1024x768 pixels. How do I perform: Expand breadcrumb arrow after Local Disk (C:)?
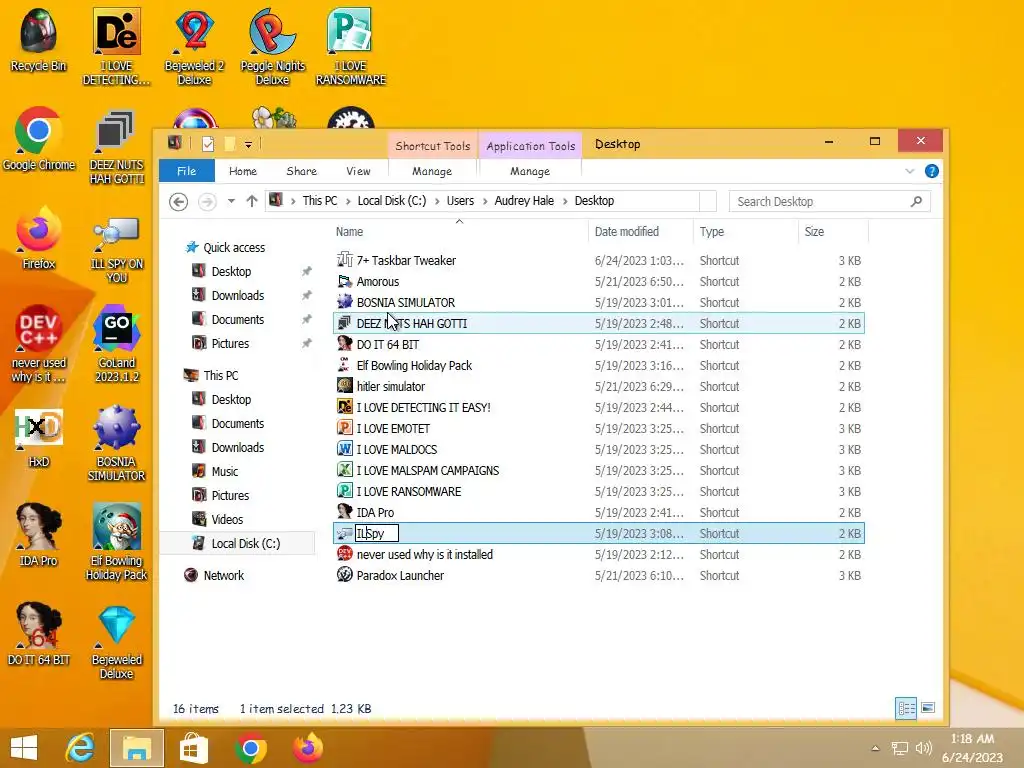click(x=436, y=201)
